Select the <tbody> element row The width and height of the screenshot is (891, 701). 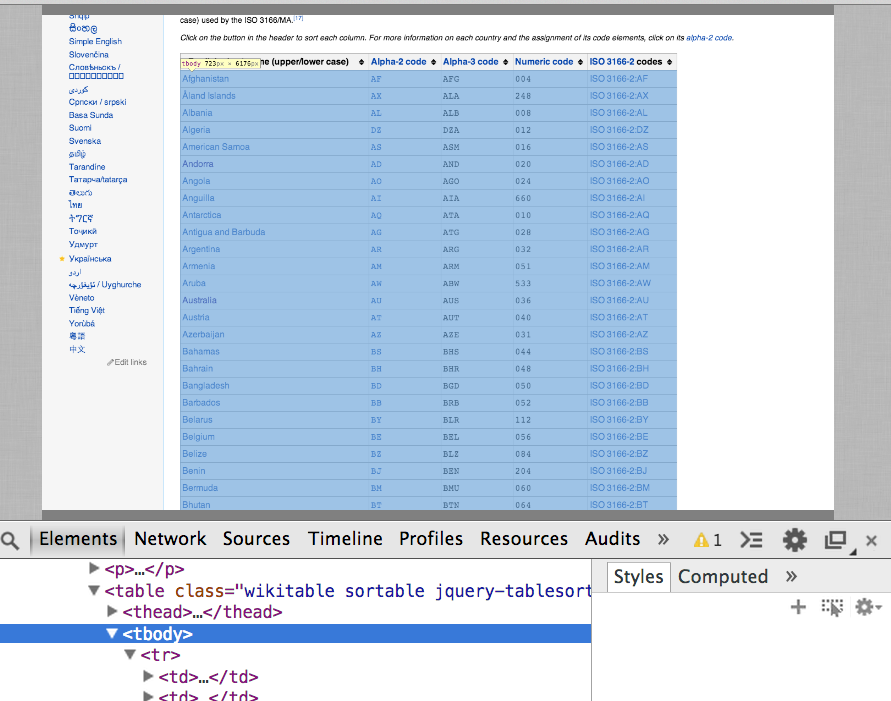click(x=295, y=633)
